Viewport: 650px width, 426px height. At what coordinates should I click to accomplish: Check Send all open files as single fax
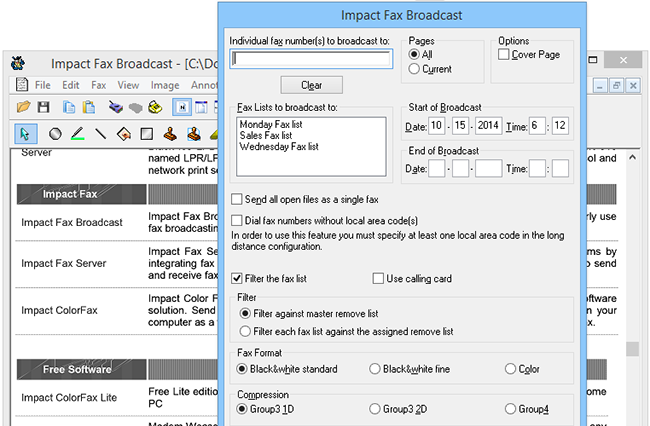tap(237, 200)
